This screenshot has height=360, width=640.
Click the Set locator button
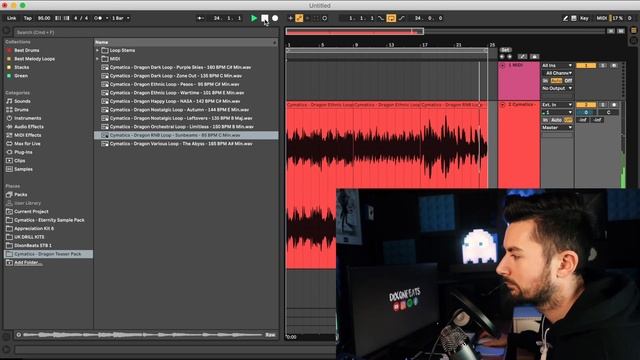[505, 50]
